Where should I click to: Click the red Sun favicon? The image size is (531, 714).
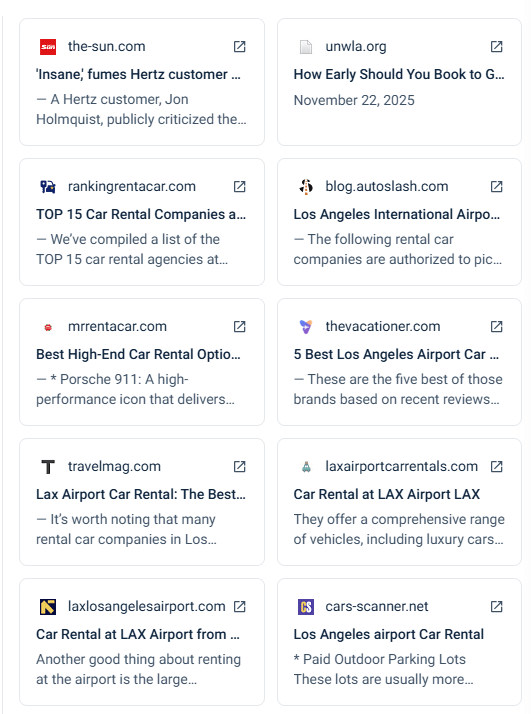click(48, 46)
